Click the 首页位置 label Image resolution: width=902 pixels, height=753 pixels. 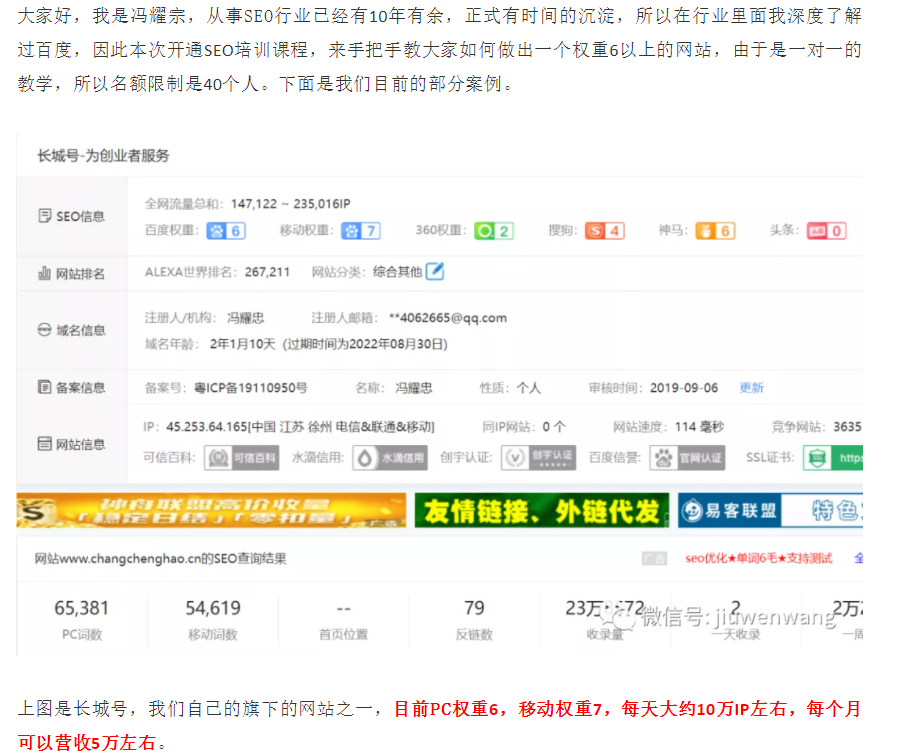[x=343, y=634]
